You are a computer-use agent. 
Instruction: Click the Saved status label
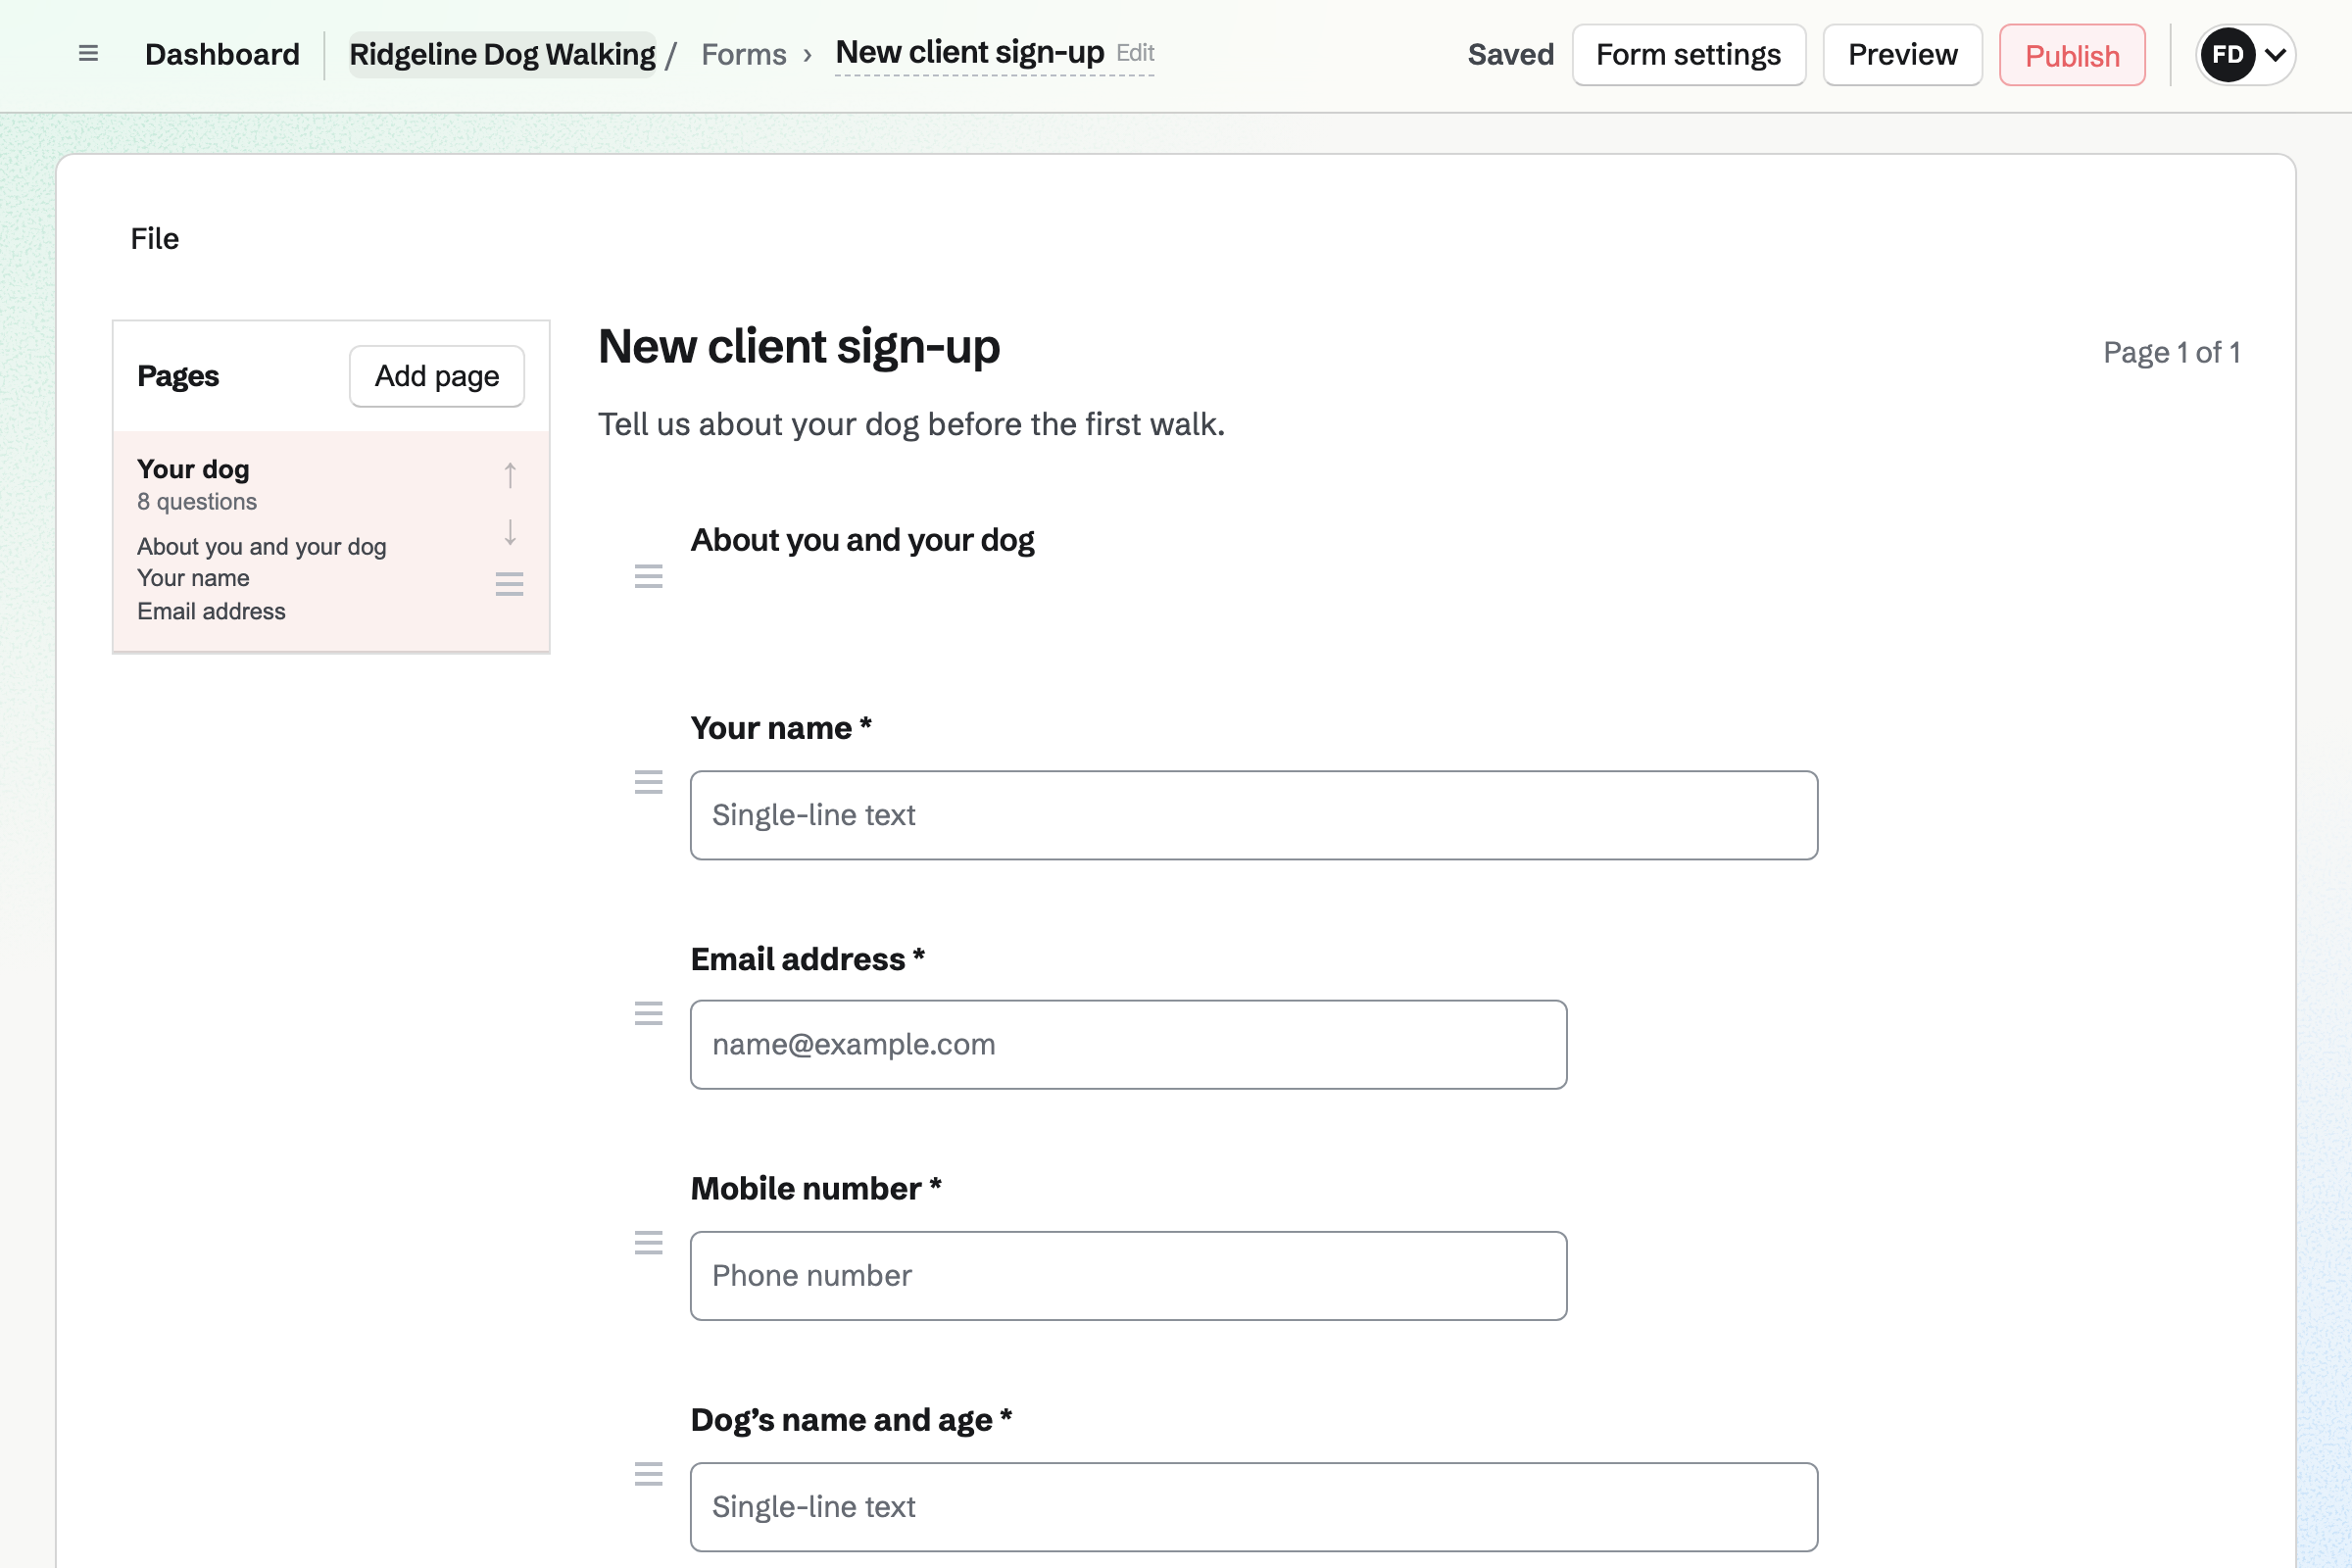[1510, 54]
